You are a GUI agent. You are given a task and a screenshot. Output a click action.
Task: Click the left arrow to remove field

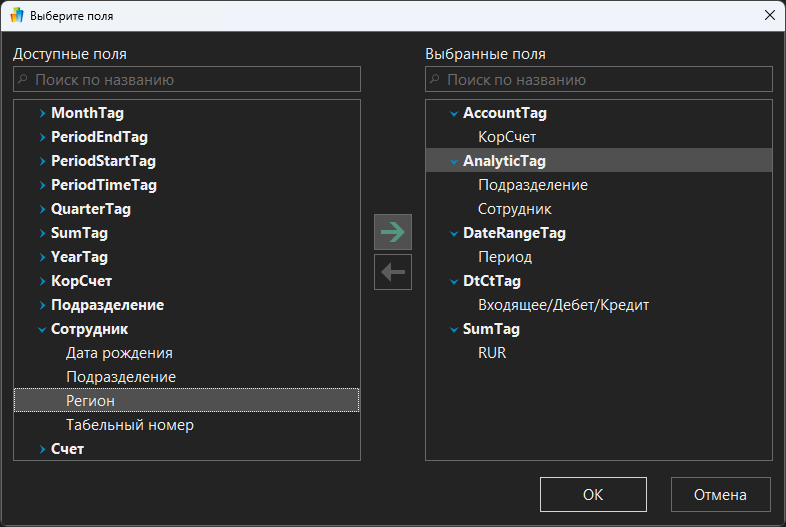393,271
